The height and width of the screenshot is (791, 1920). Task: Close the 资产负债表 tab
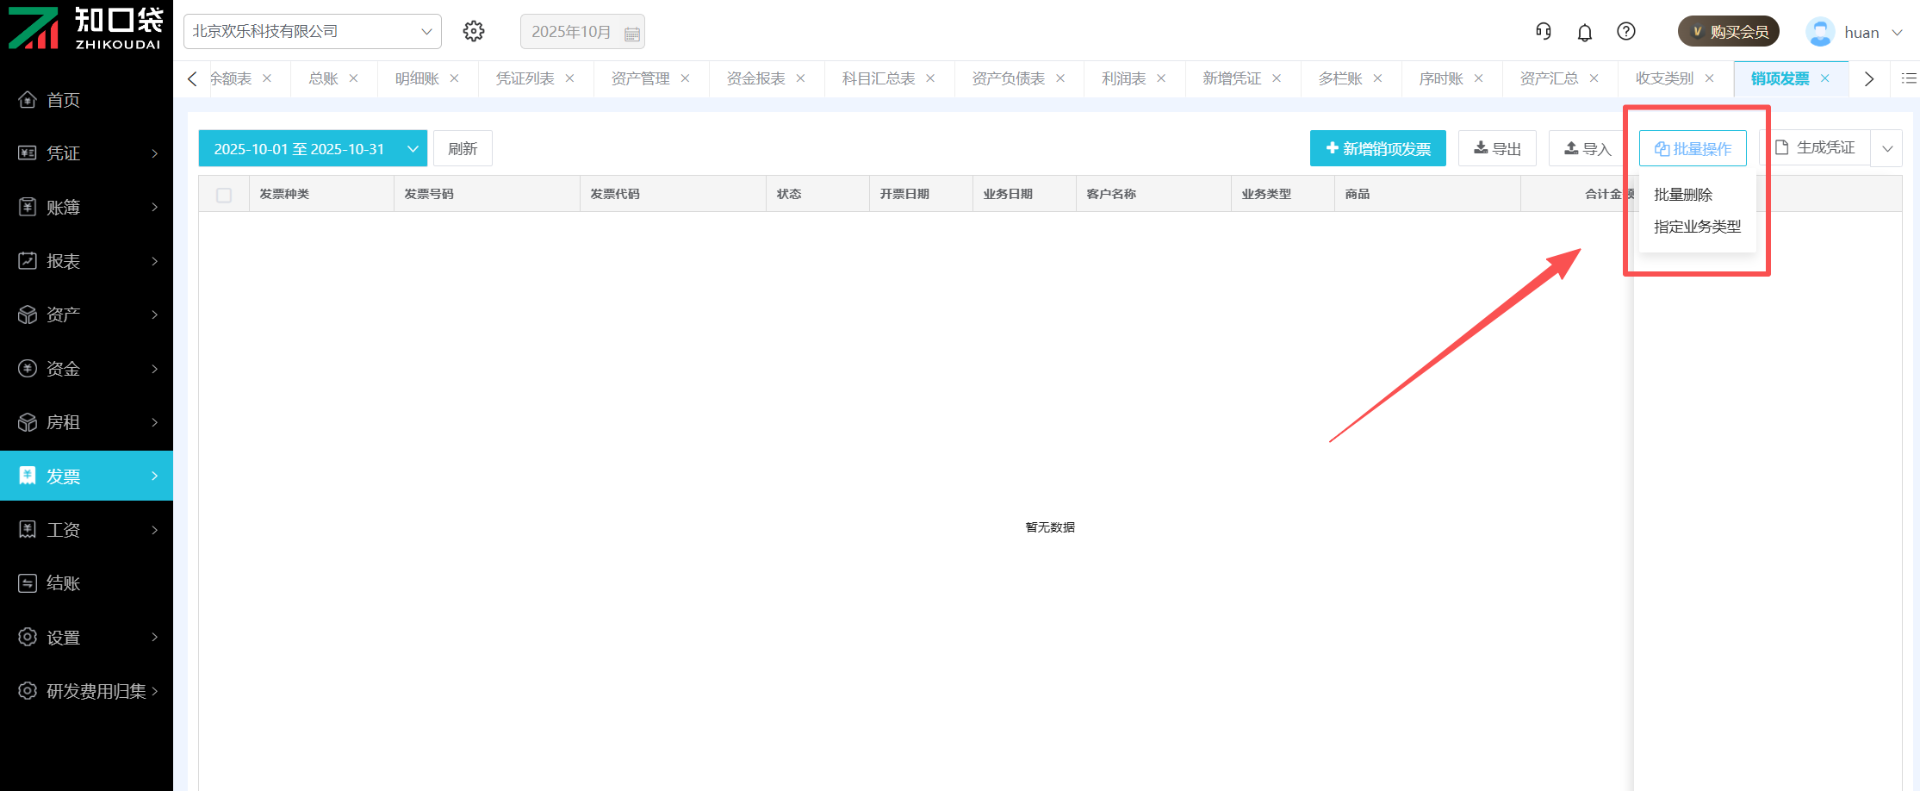(1060, 78)
